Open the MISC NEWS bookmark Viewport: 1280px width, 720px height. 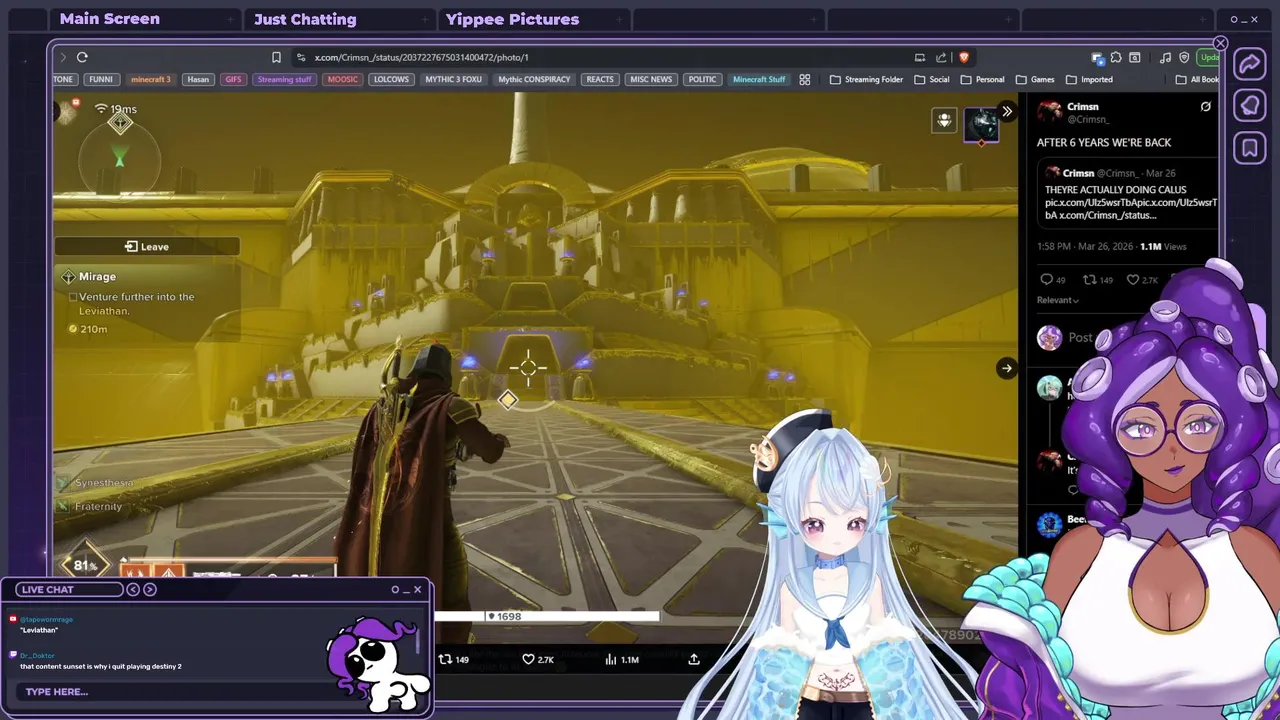[651, 80]
